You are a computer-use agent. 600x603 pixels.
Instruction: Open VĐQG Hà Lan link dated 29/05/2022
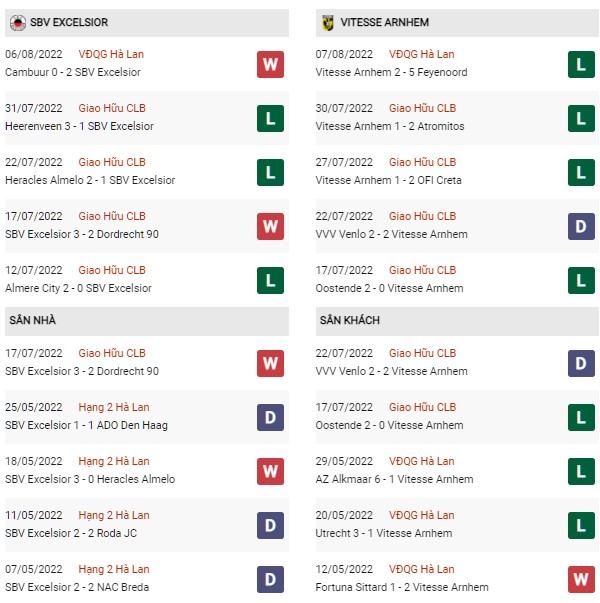[422, 461]
